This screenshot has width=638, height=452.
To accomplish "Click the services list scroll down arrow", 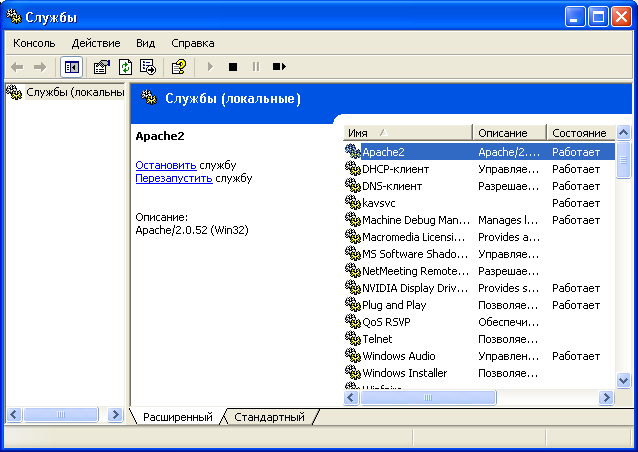I will click(x=623, y=381).
